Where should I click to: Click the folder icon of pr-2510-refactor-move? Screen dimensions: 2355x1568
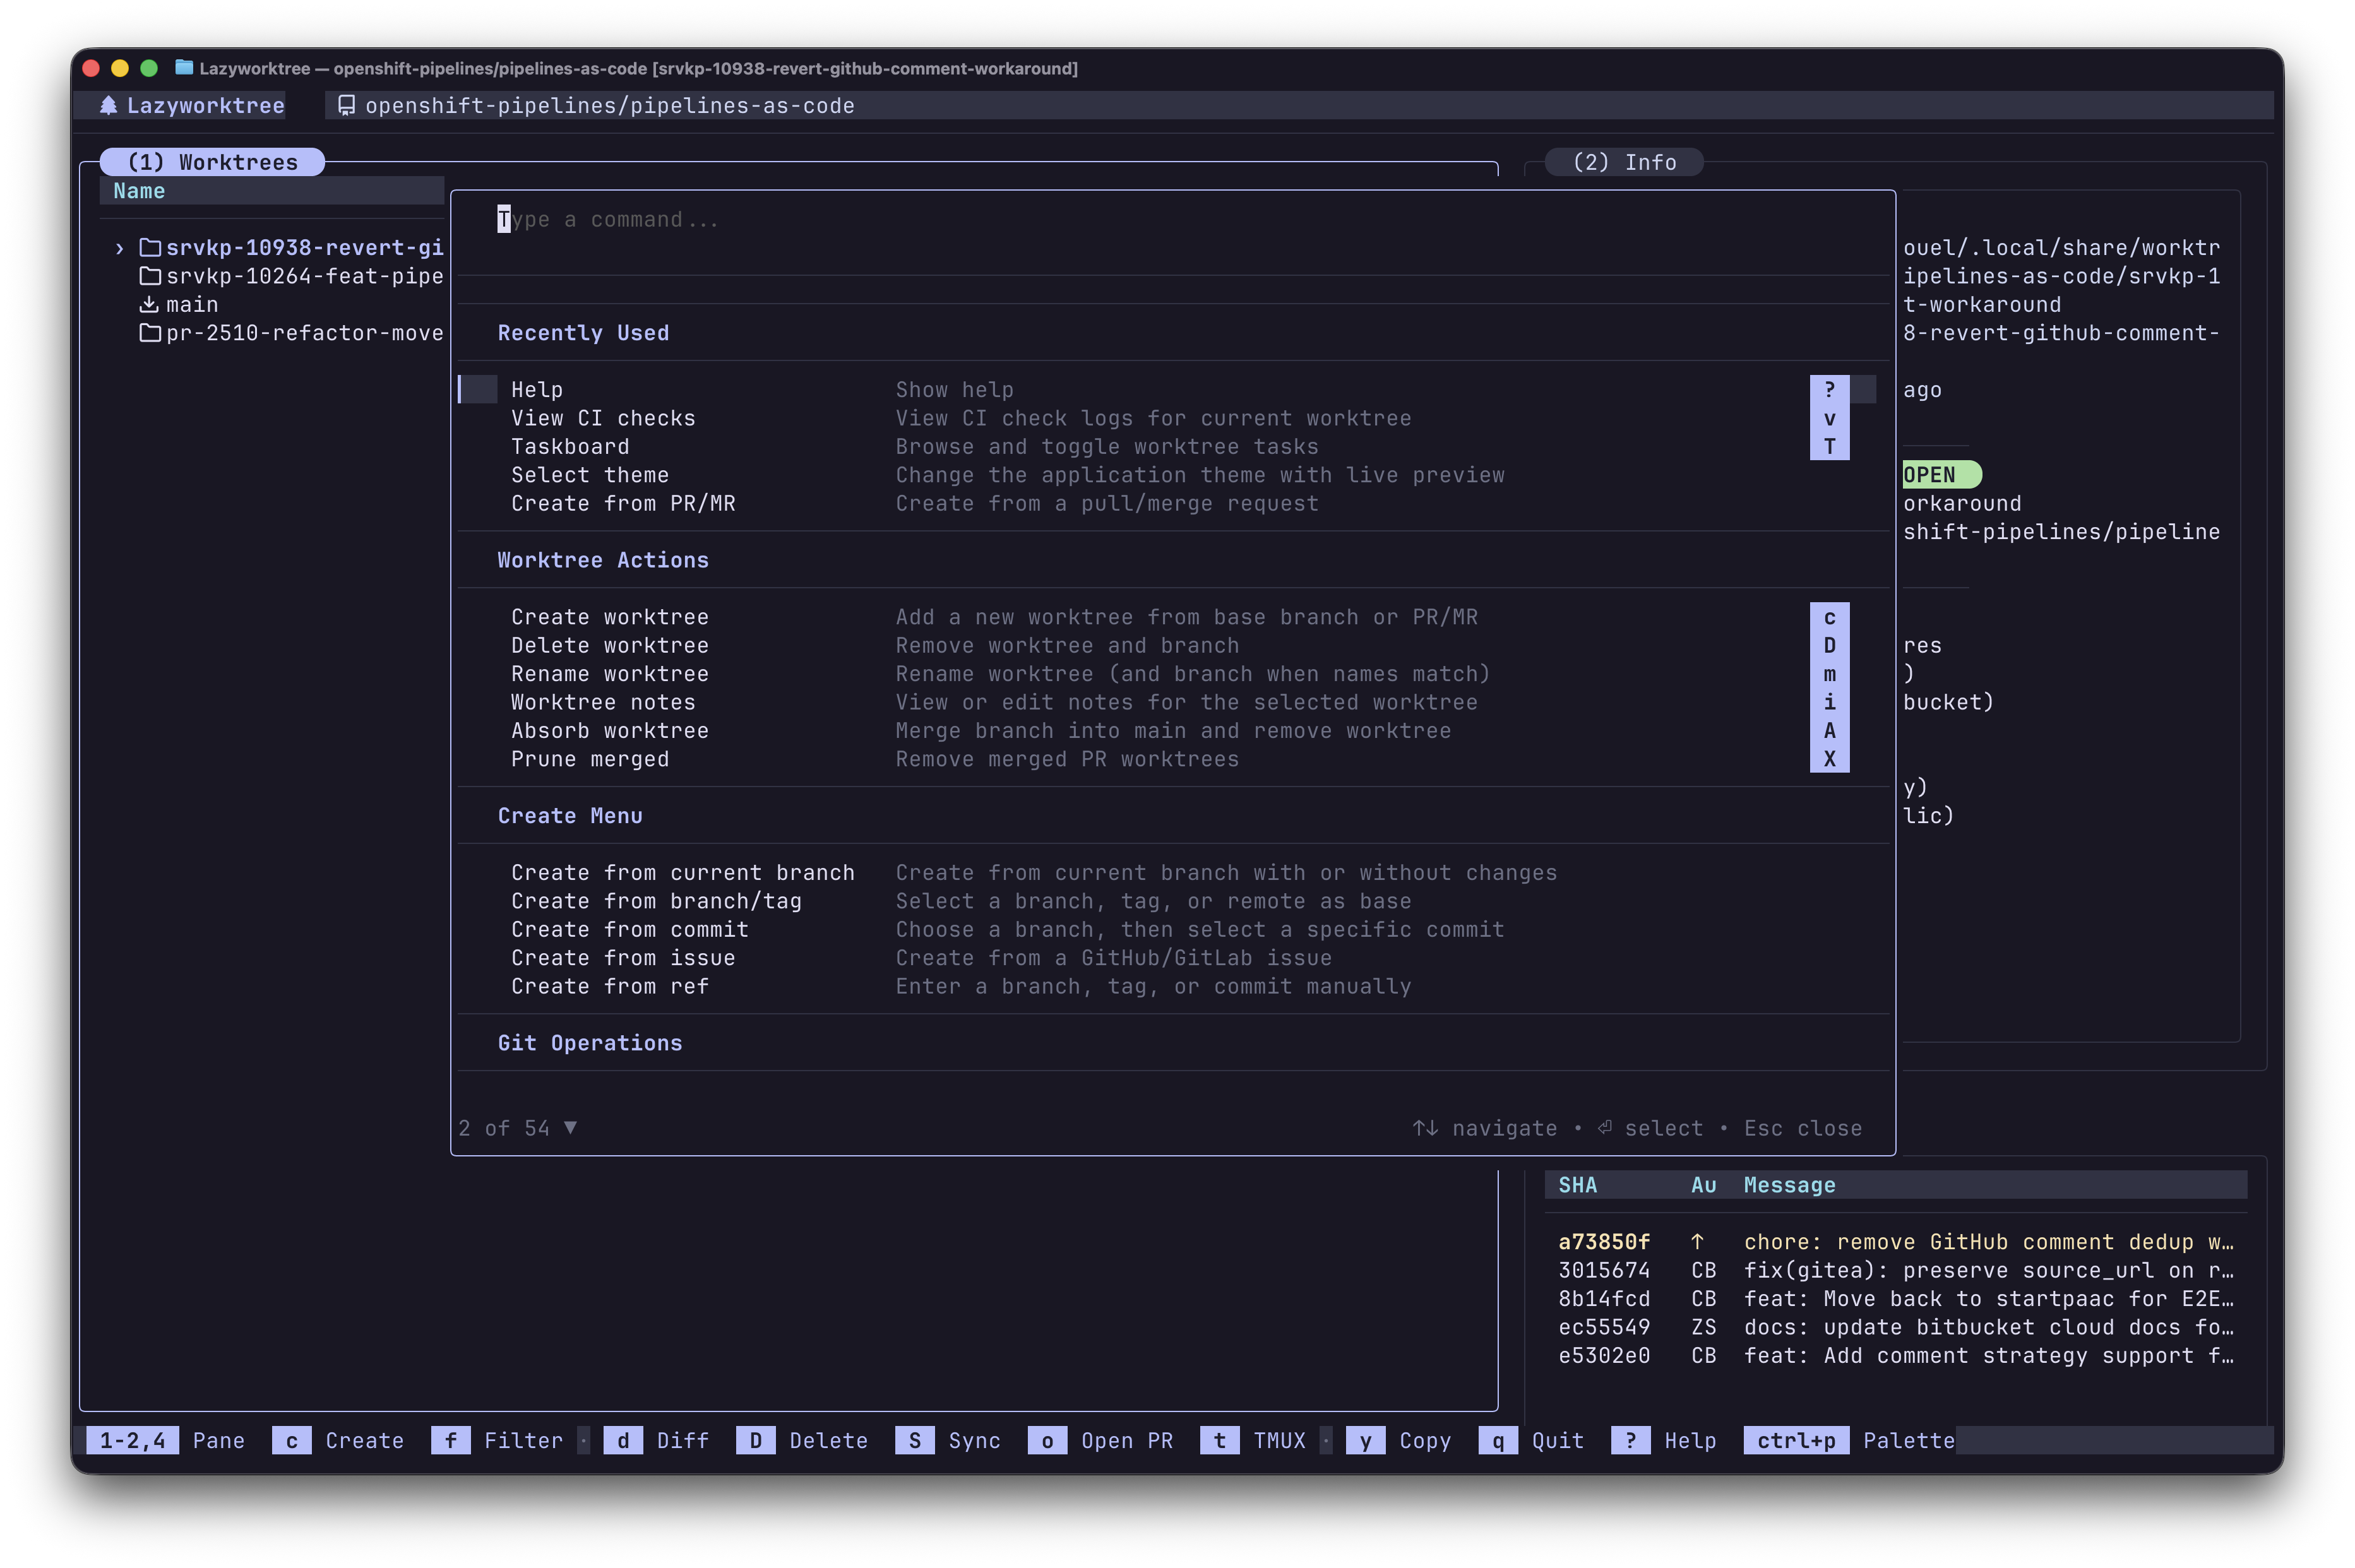150,333
